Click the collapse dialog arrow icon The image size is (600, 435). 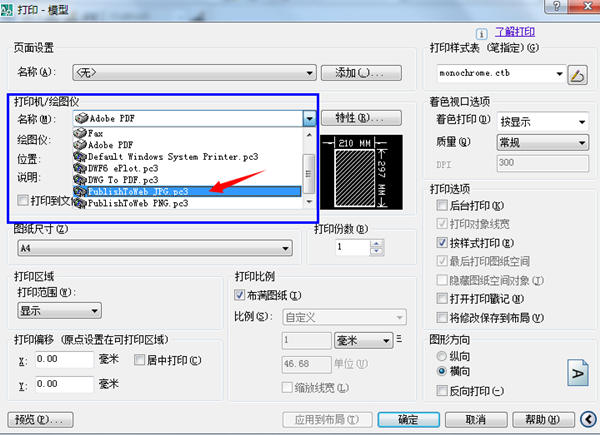tap(588, 419)
